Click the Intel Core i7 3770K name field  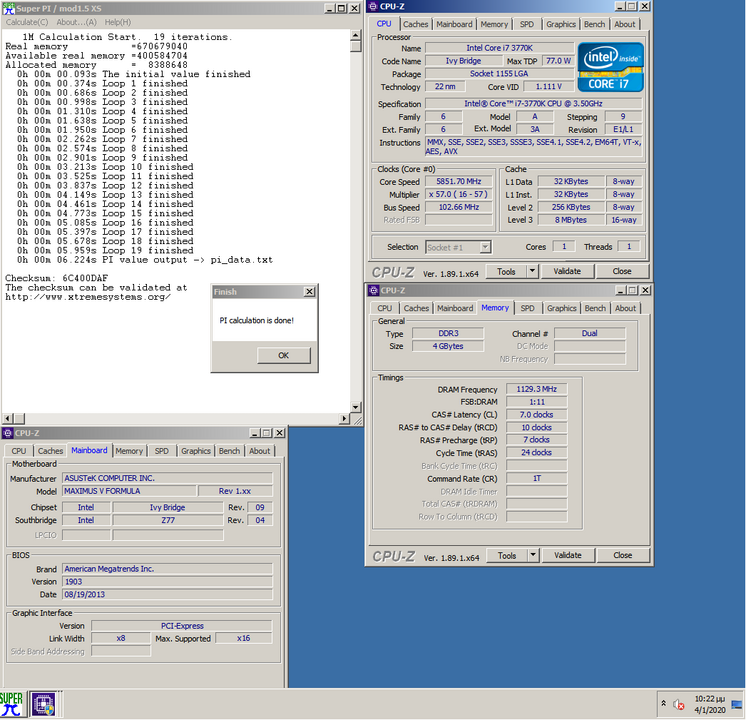coord(500,48)
